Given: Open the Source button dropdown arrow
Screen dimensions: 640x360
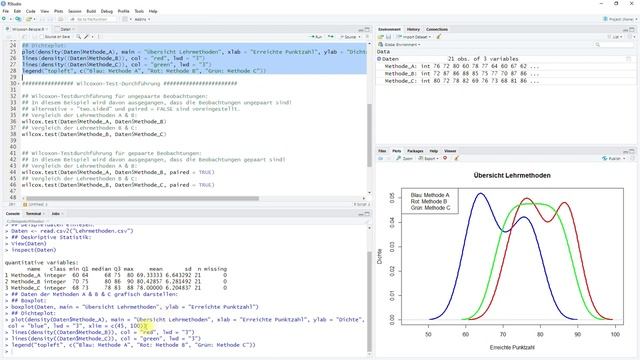Looking at the screenshot, I should pos(359,37).
